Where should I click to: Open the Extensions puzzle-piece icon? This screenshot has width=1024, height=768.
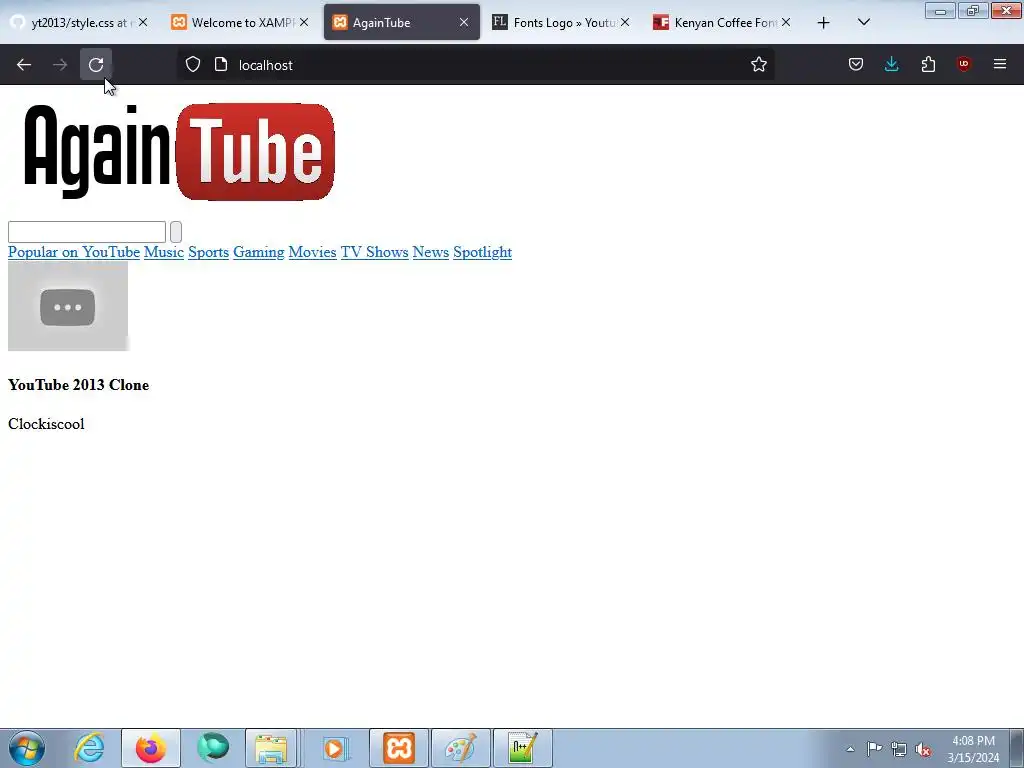[928, 65]
